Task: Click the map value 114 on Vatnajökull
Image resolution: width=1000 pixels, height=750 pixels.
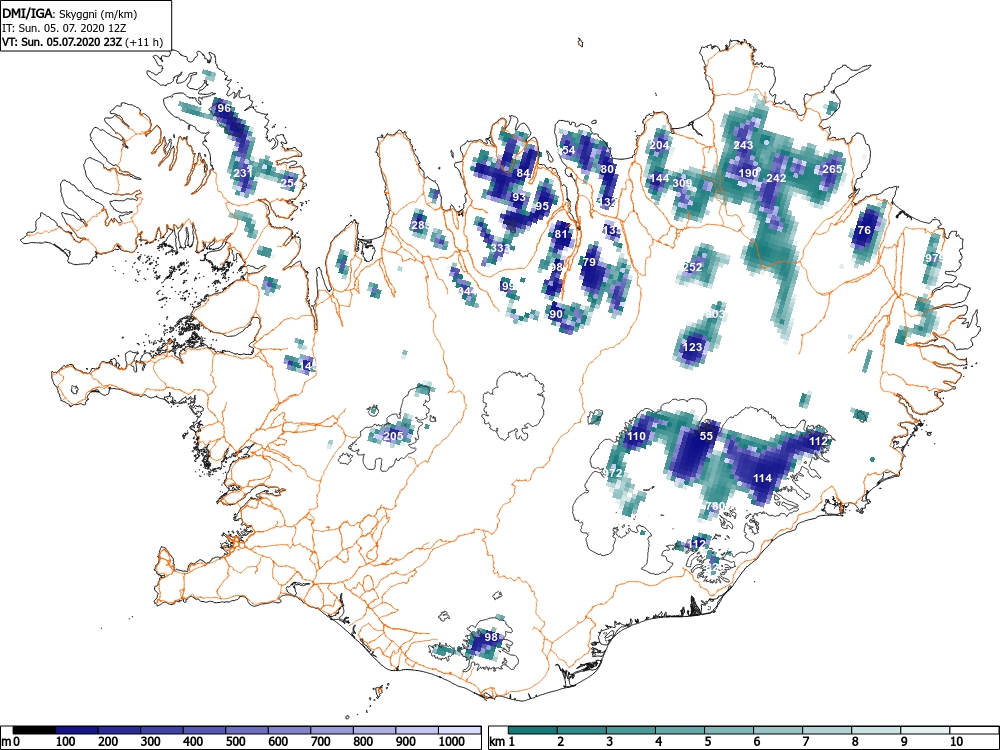Action: pos(763,478)
